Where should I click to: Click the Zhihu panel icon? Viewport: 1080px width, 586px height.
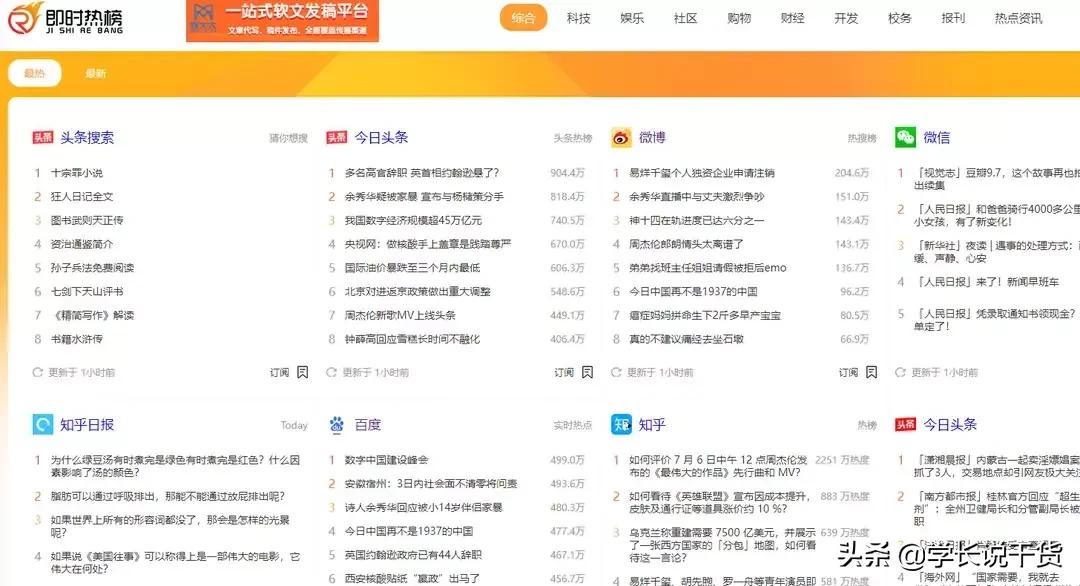click(621, 424)
